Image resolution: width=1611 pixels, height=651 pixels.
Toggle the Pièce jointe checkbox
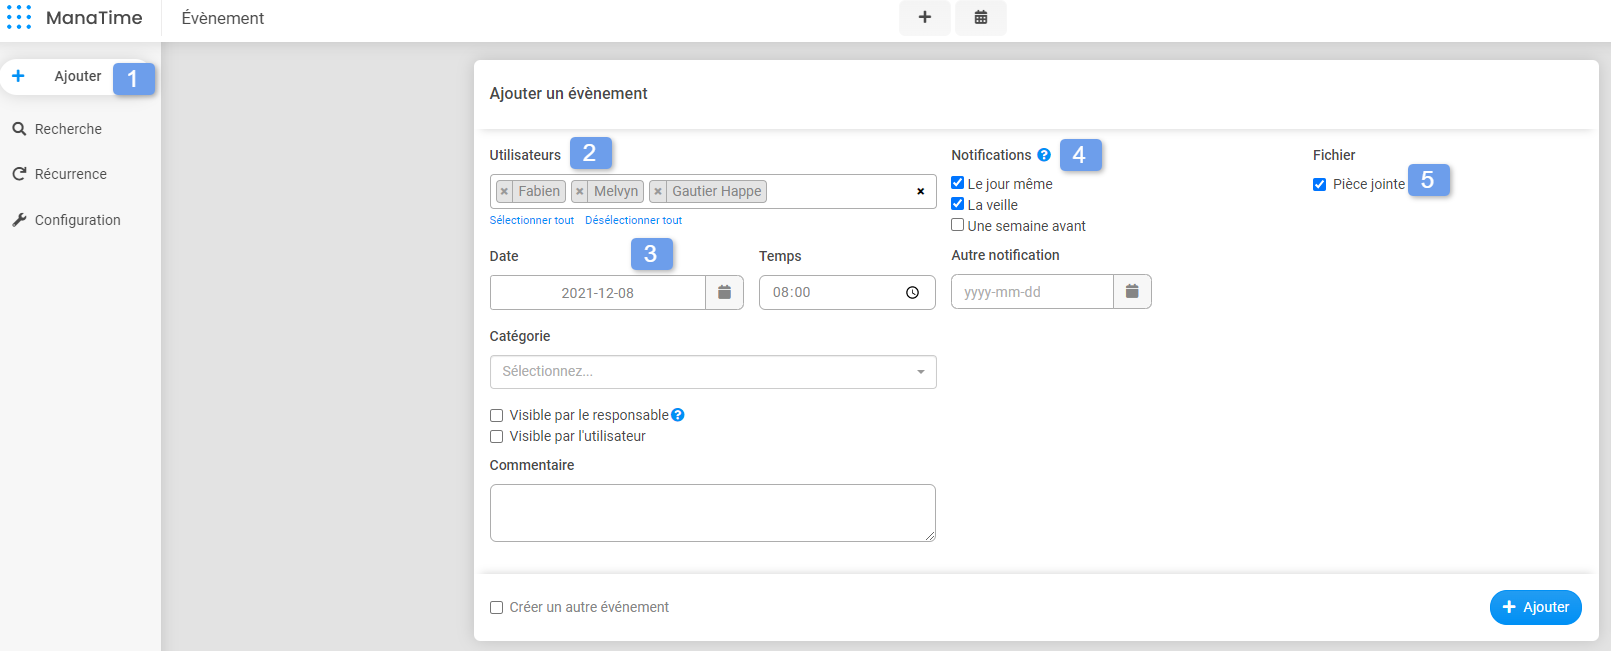click(x=1320, y=185)
